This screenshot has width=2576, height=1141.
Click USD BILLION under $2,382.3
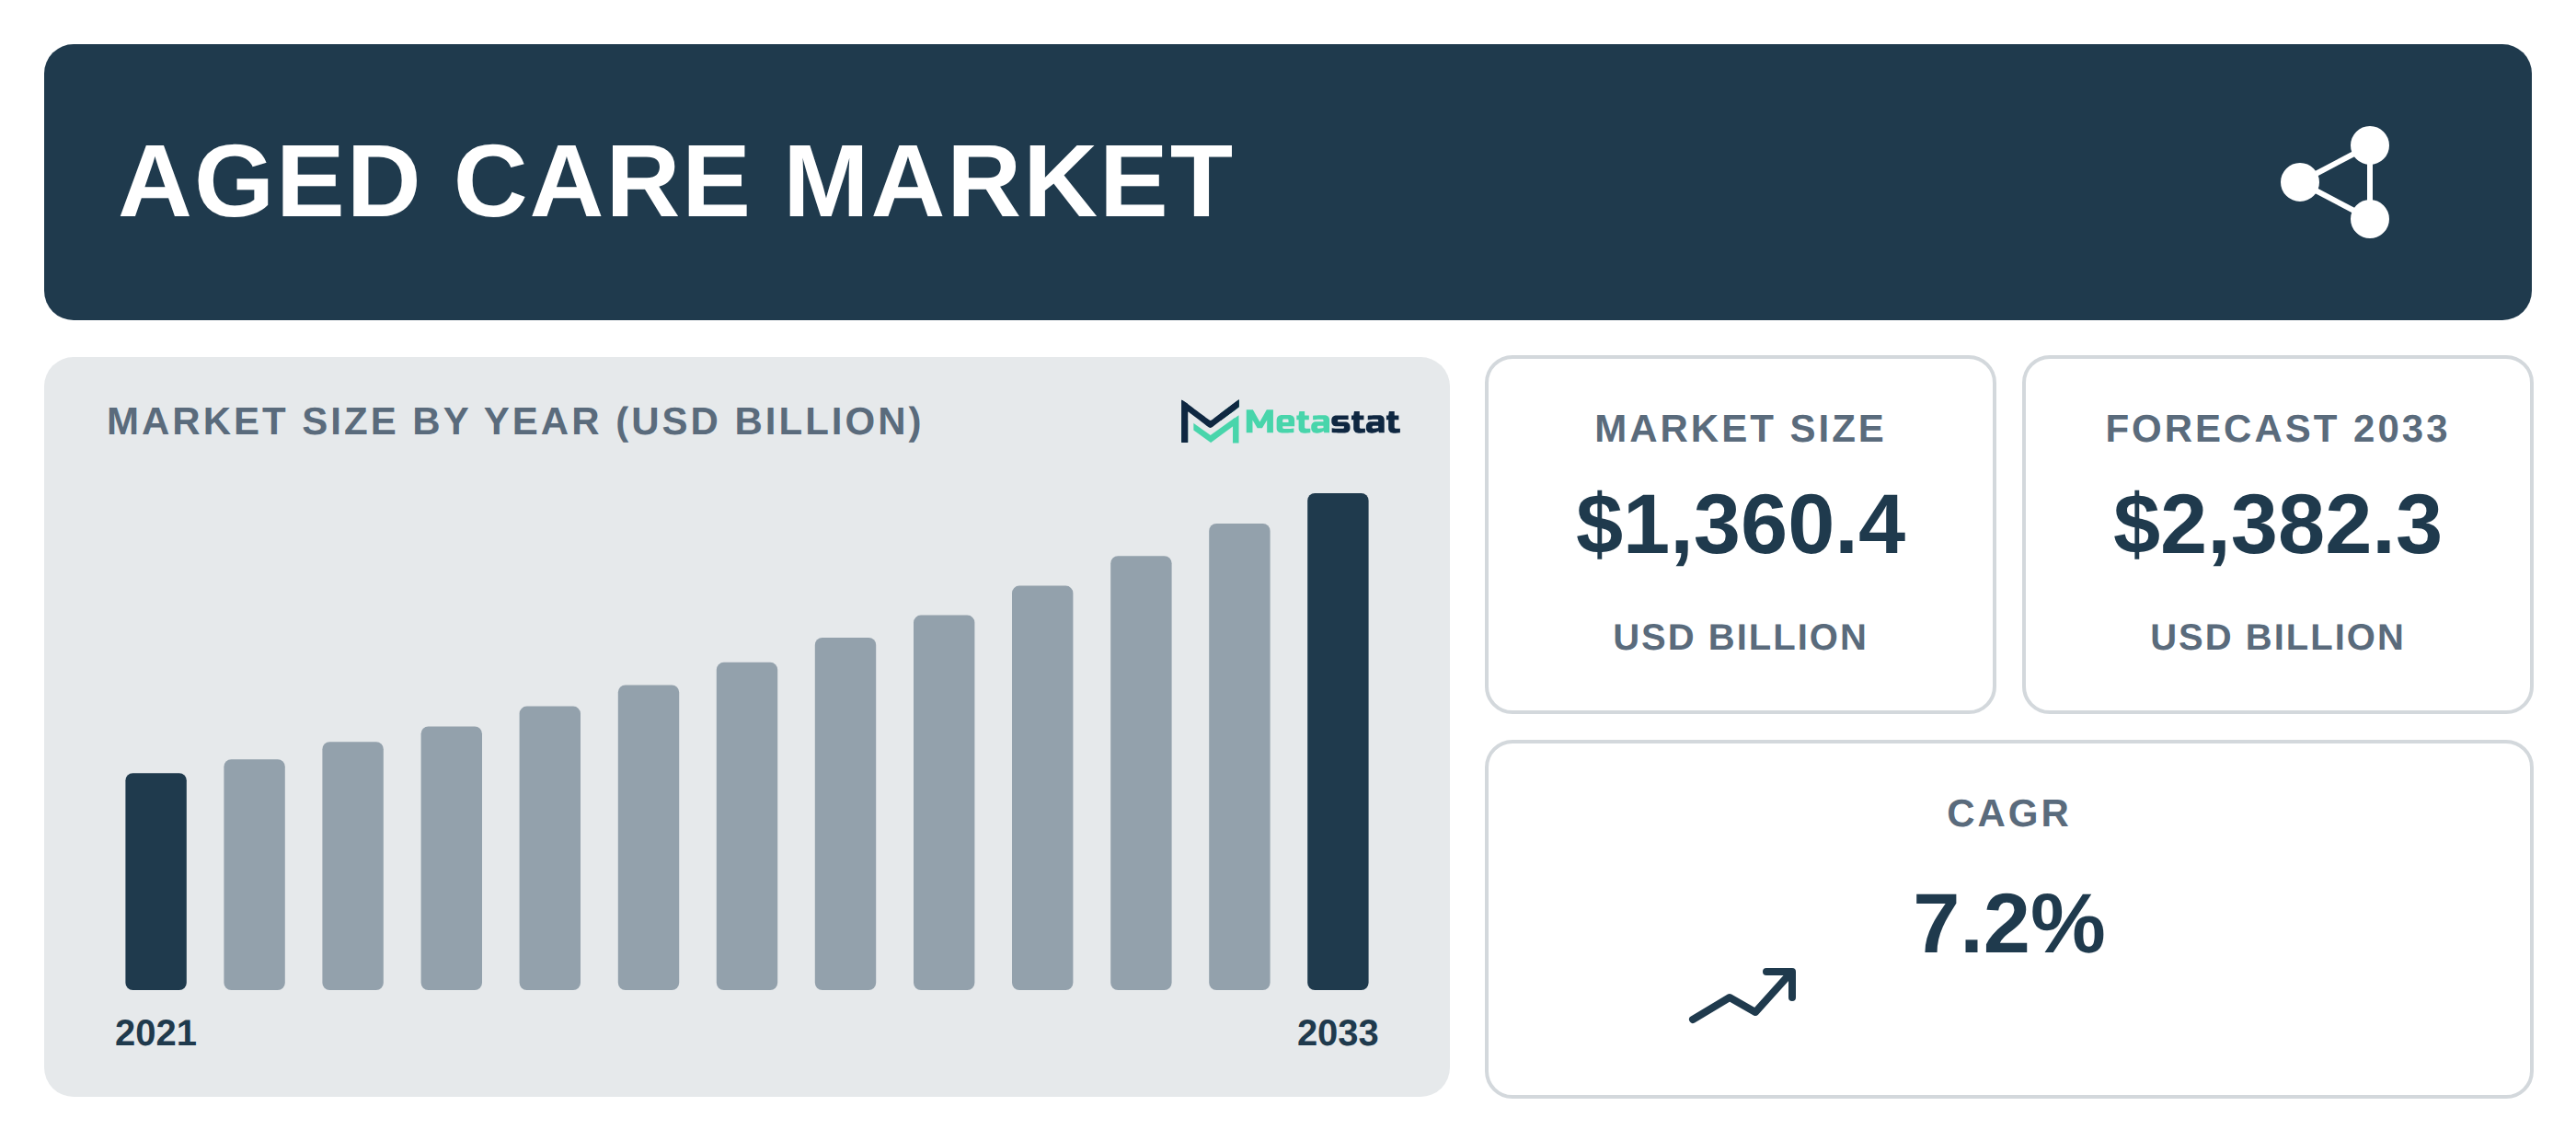2277,637
